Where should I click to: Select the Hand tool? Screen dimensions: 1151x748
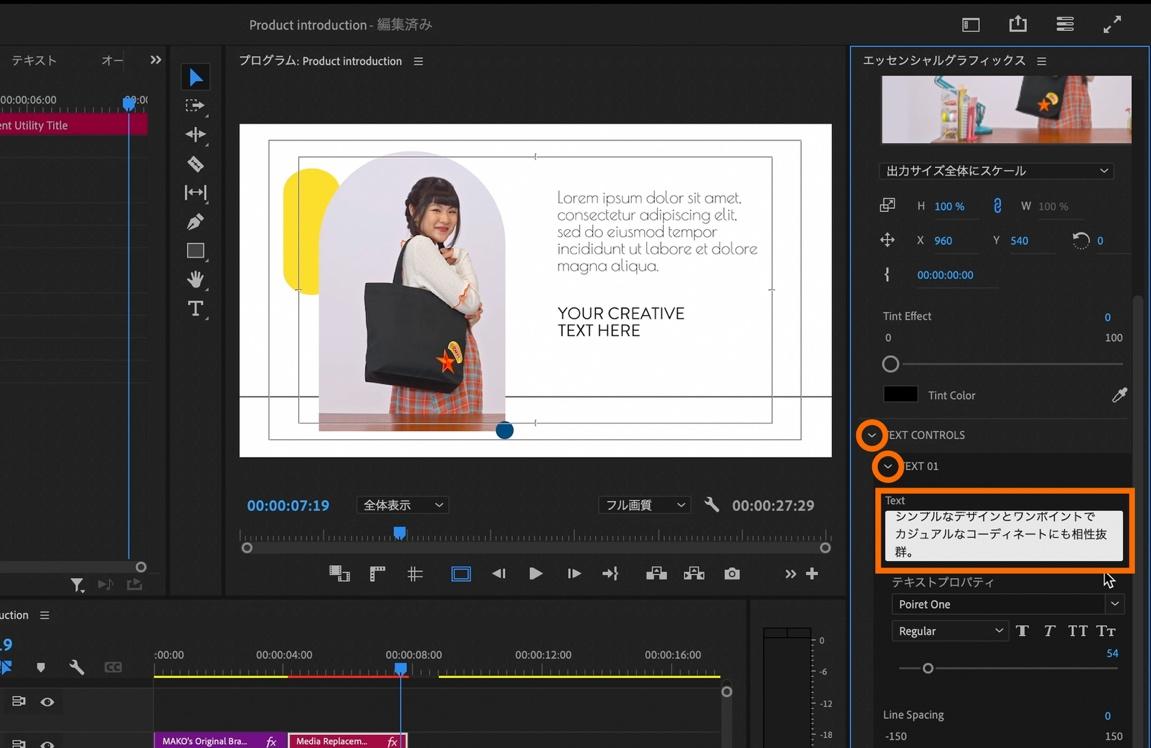196,279
